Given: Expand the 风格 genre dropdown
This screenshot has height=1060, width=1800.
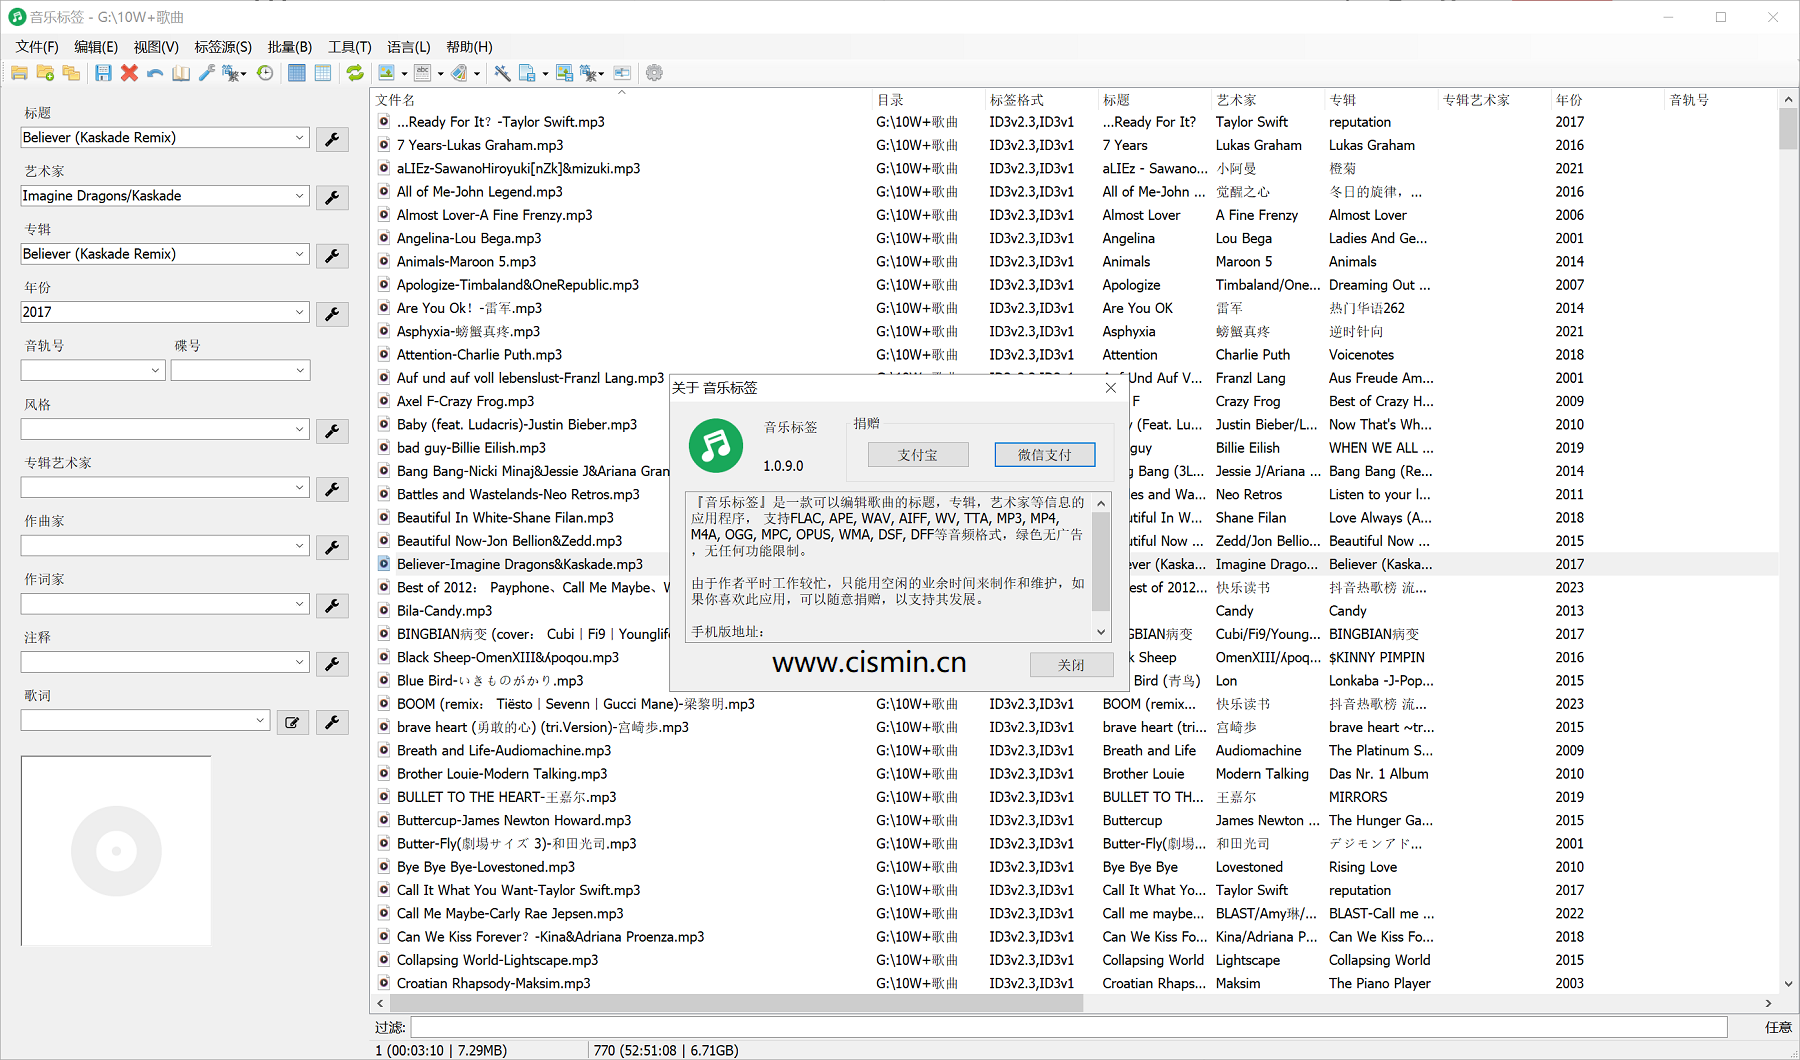Looking at the screenshot, I should pyautogui.click(x=300, y=429).
